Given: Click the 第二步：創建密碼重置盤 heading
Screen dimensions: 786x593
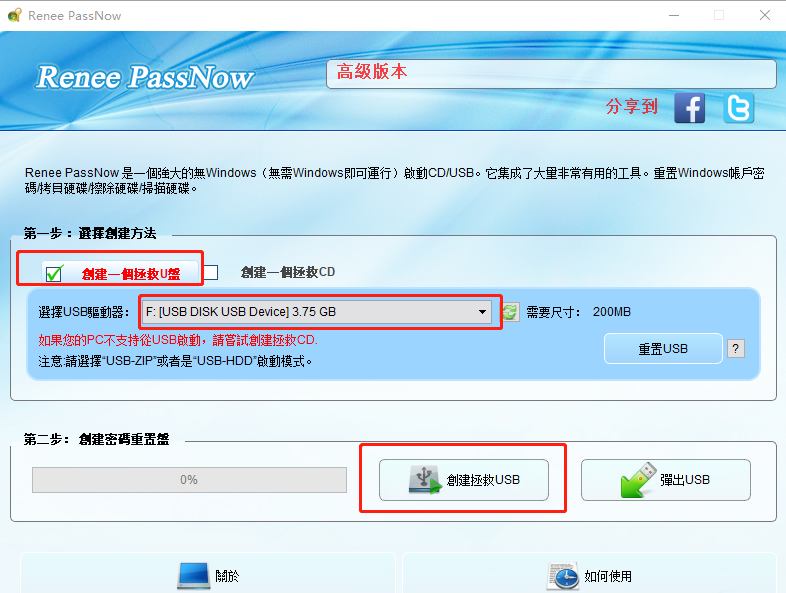Looking at the screenshot, I should click(96, 439).
